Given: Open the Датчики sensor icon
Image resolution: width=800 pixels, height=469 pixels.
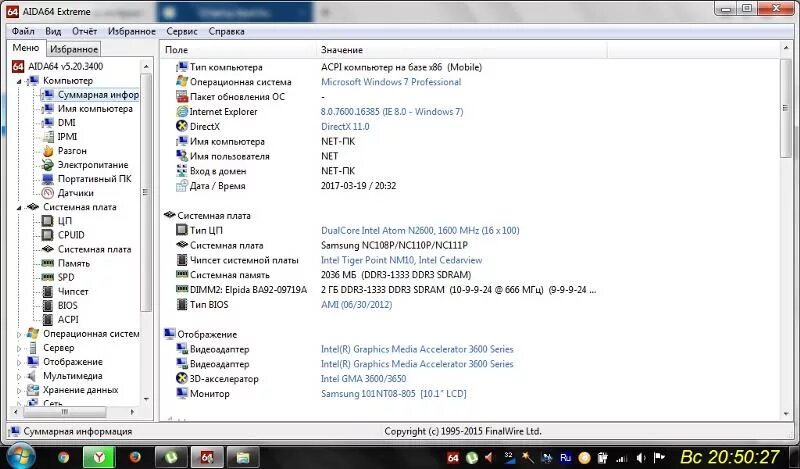Looking at the screenshot, I should tap(48, 193).
